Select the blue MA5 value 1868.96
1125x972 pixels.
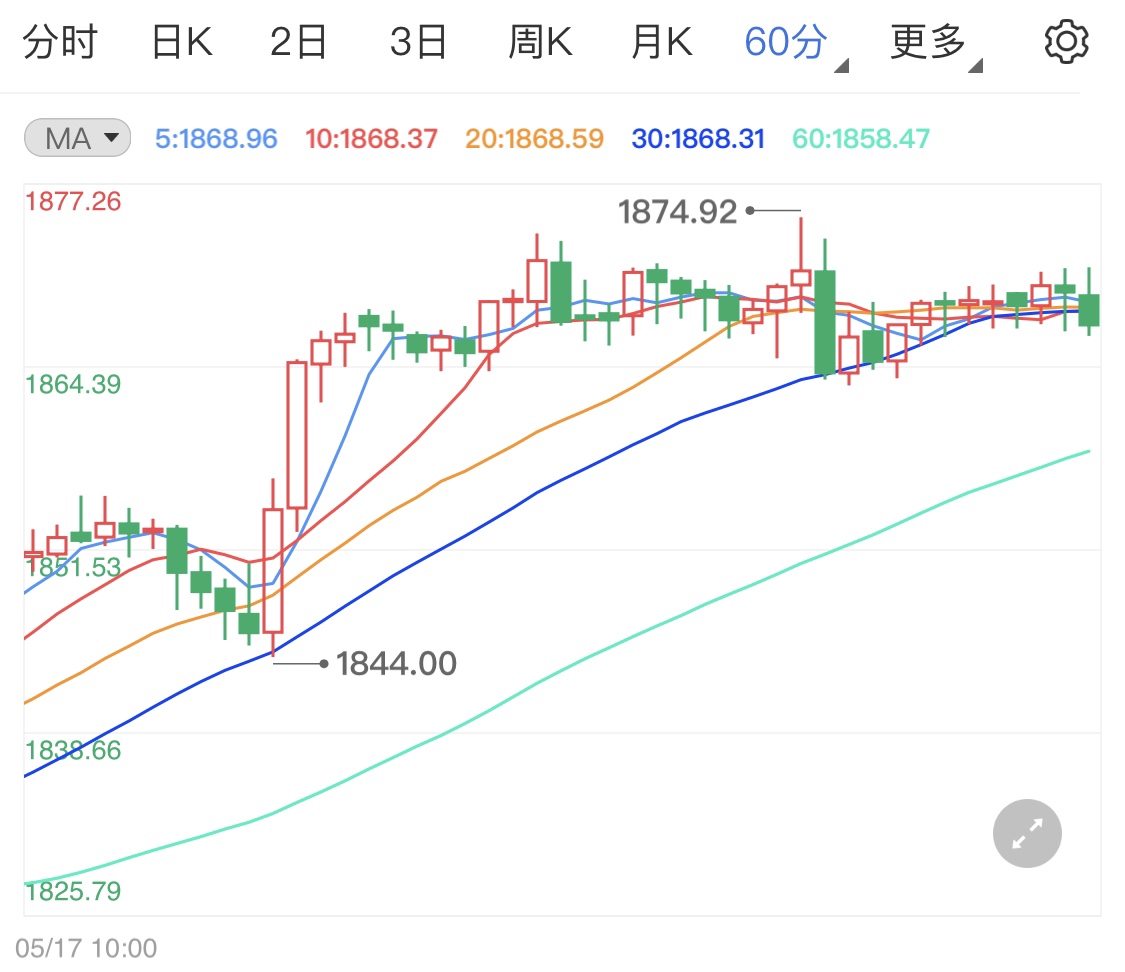[216, 138]
